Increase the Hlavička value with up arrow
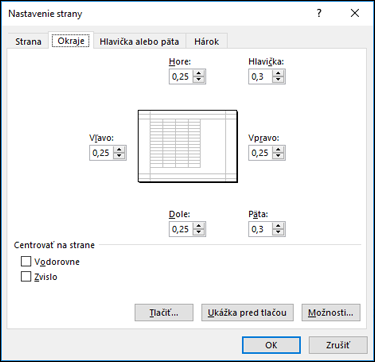The height and width of the screenshot is (362, 375). click(x=278, y=73)
